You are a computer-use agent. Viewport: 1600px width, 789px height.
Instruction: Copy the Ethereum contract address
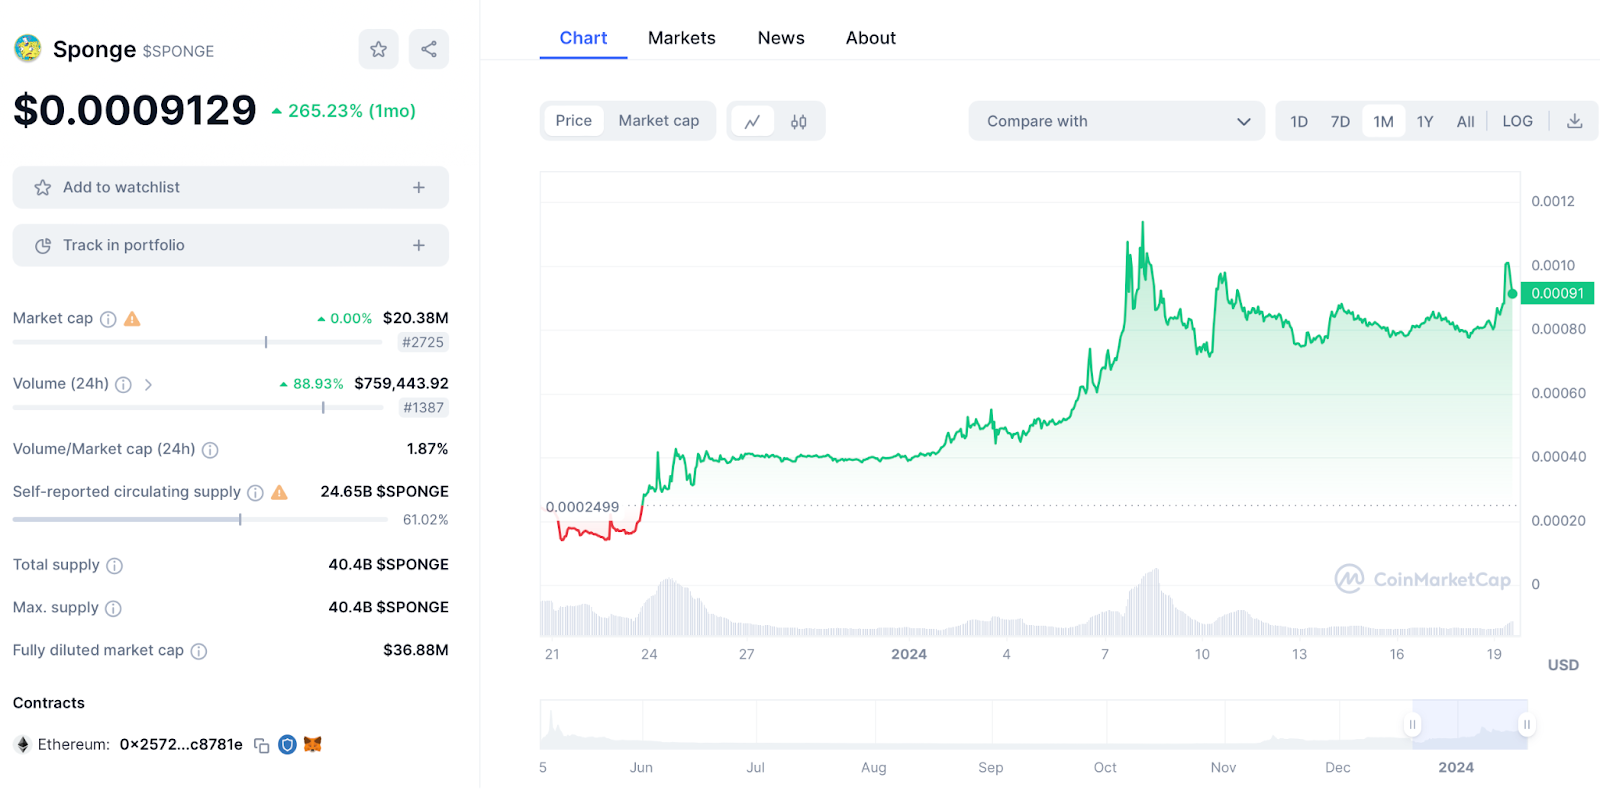click(x=262, y=745)
